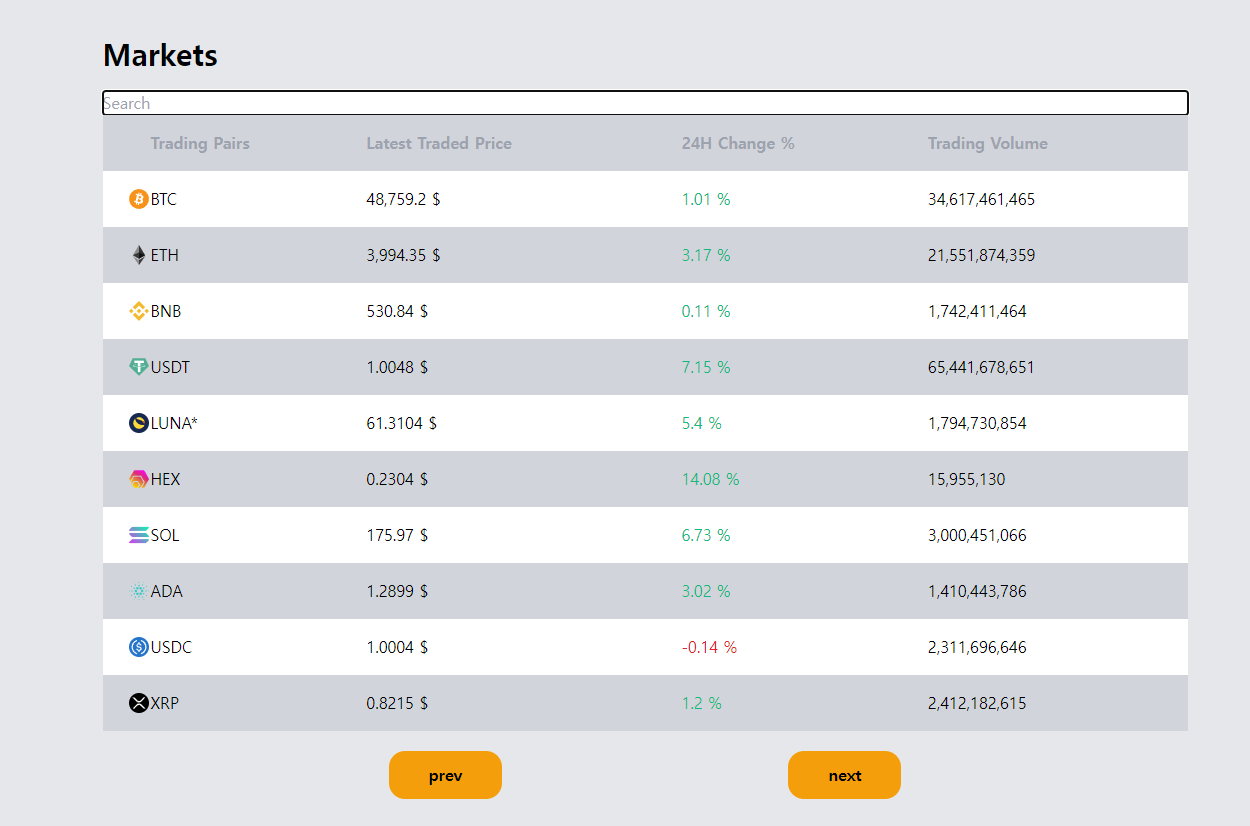Click USDC price 1.0004 $
The height and width of the screenshot is (826, 1250).
tap(397, 647)
